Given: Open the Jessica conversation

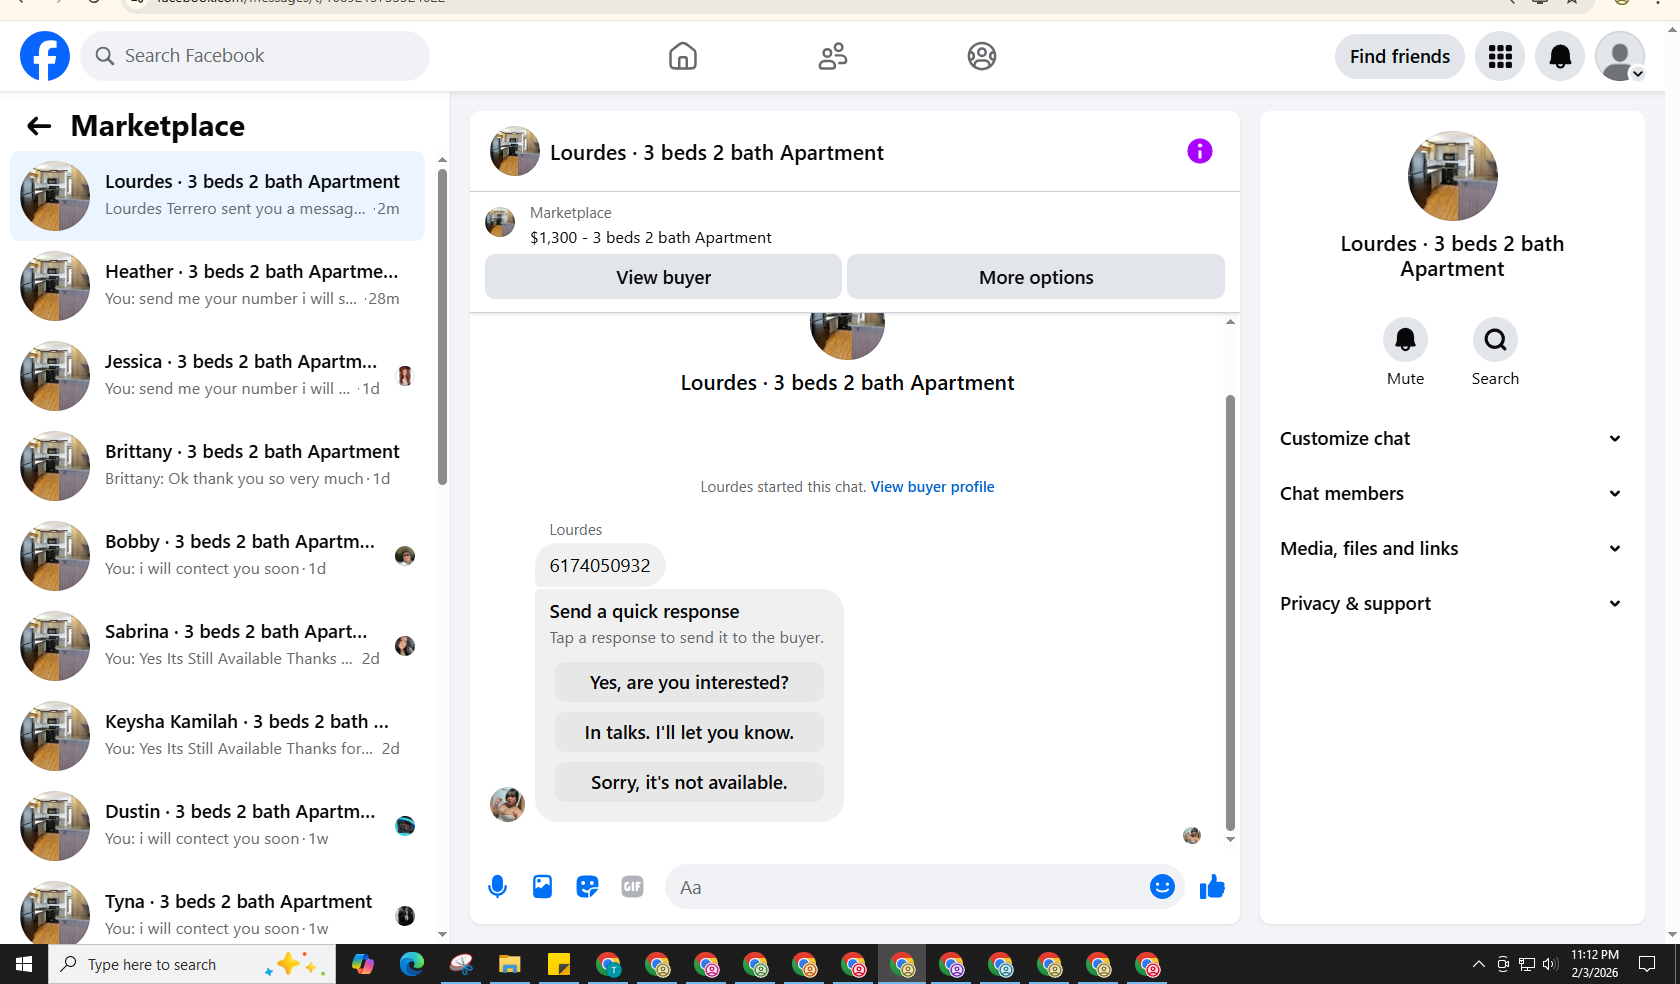Looking at the screenshot, I should pos(218,376).
